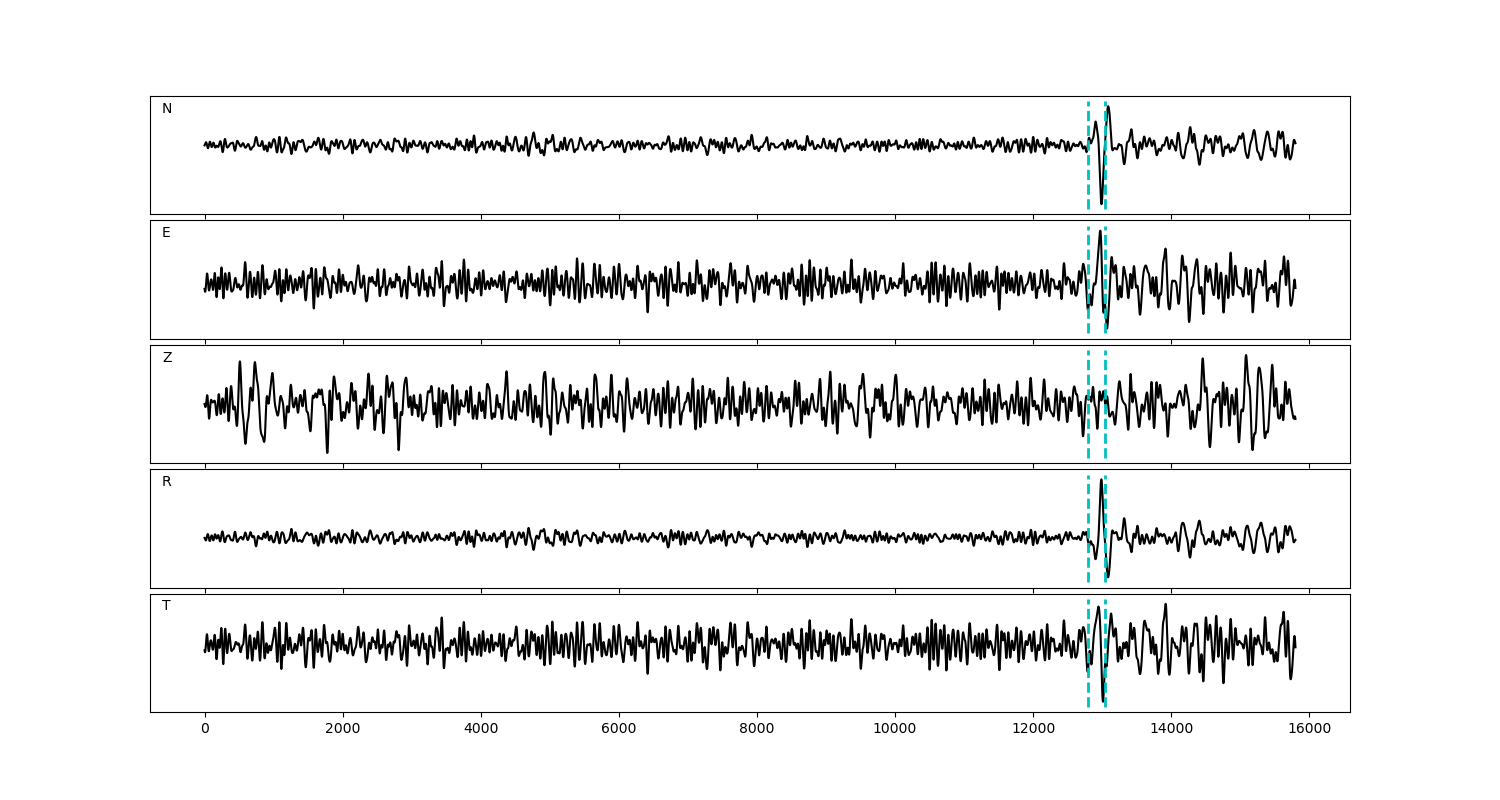Click the 12000 x-axis tick label

pos(1033,729)
